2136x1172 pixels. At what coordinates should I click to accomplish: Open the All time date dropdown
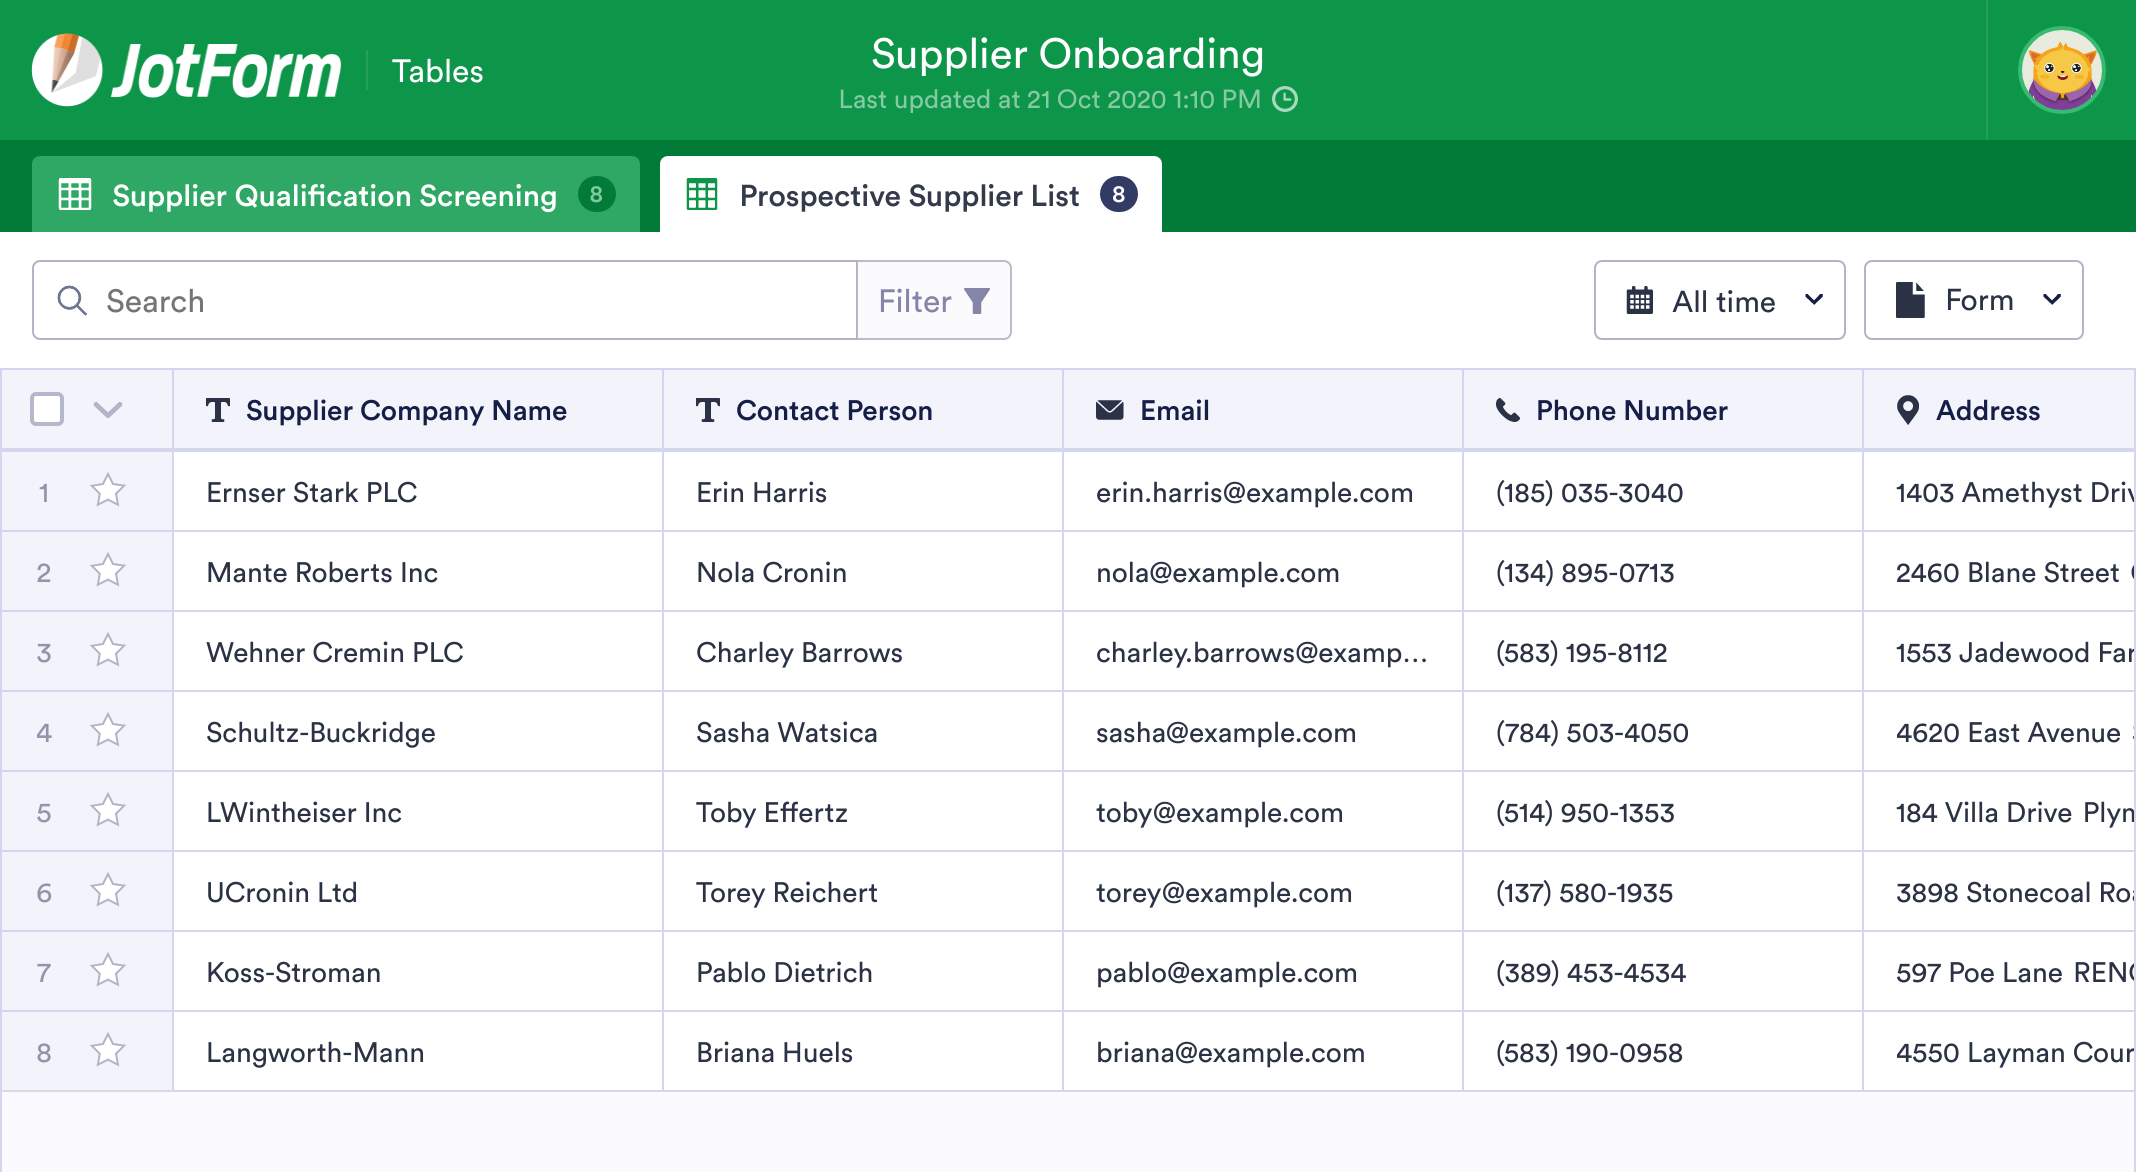[1719, 300]
